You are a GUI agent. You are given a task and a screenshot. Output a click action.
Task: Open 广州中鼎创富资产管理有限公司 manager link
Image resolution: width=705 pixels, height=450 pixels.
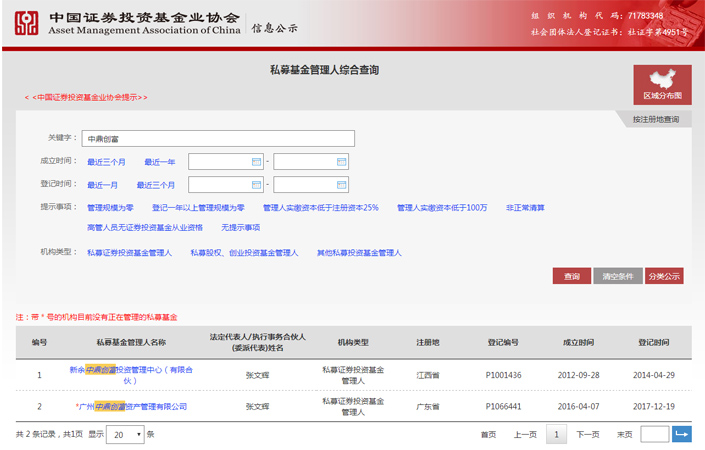pos(133,406)
